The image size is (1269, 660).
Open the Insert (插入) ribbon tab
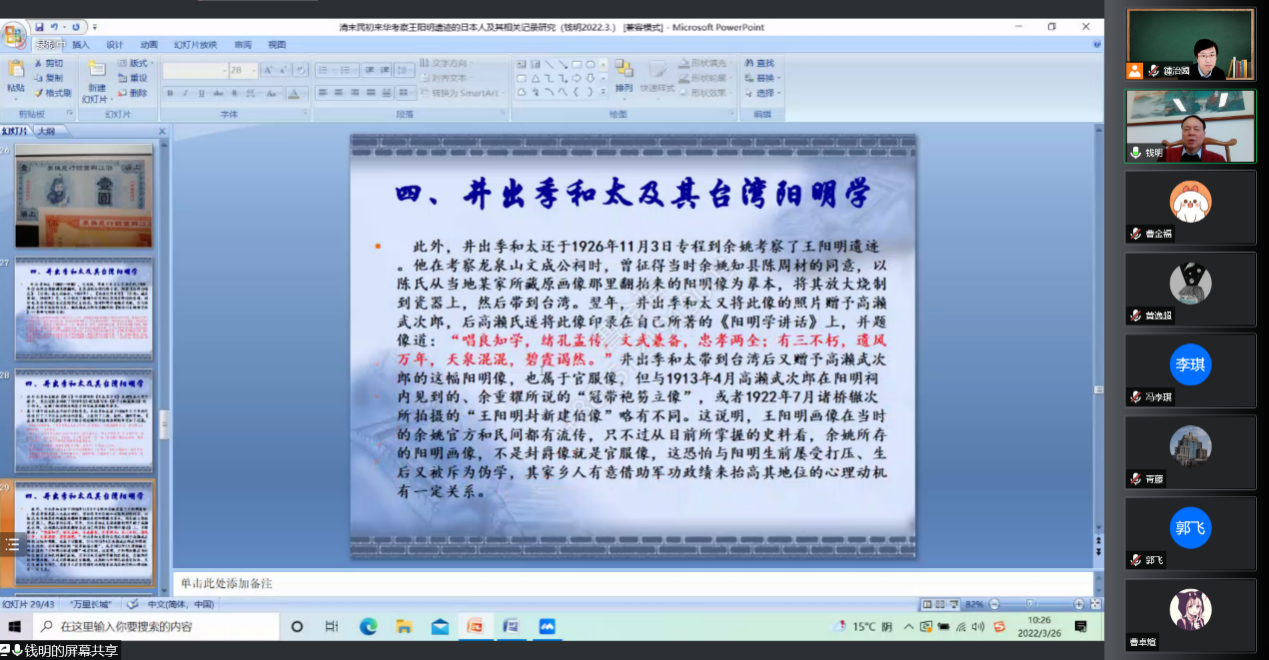[x=81, y=45]
